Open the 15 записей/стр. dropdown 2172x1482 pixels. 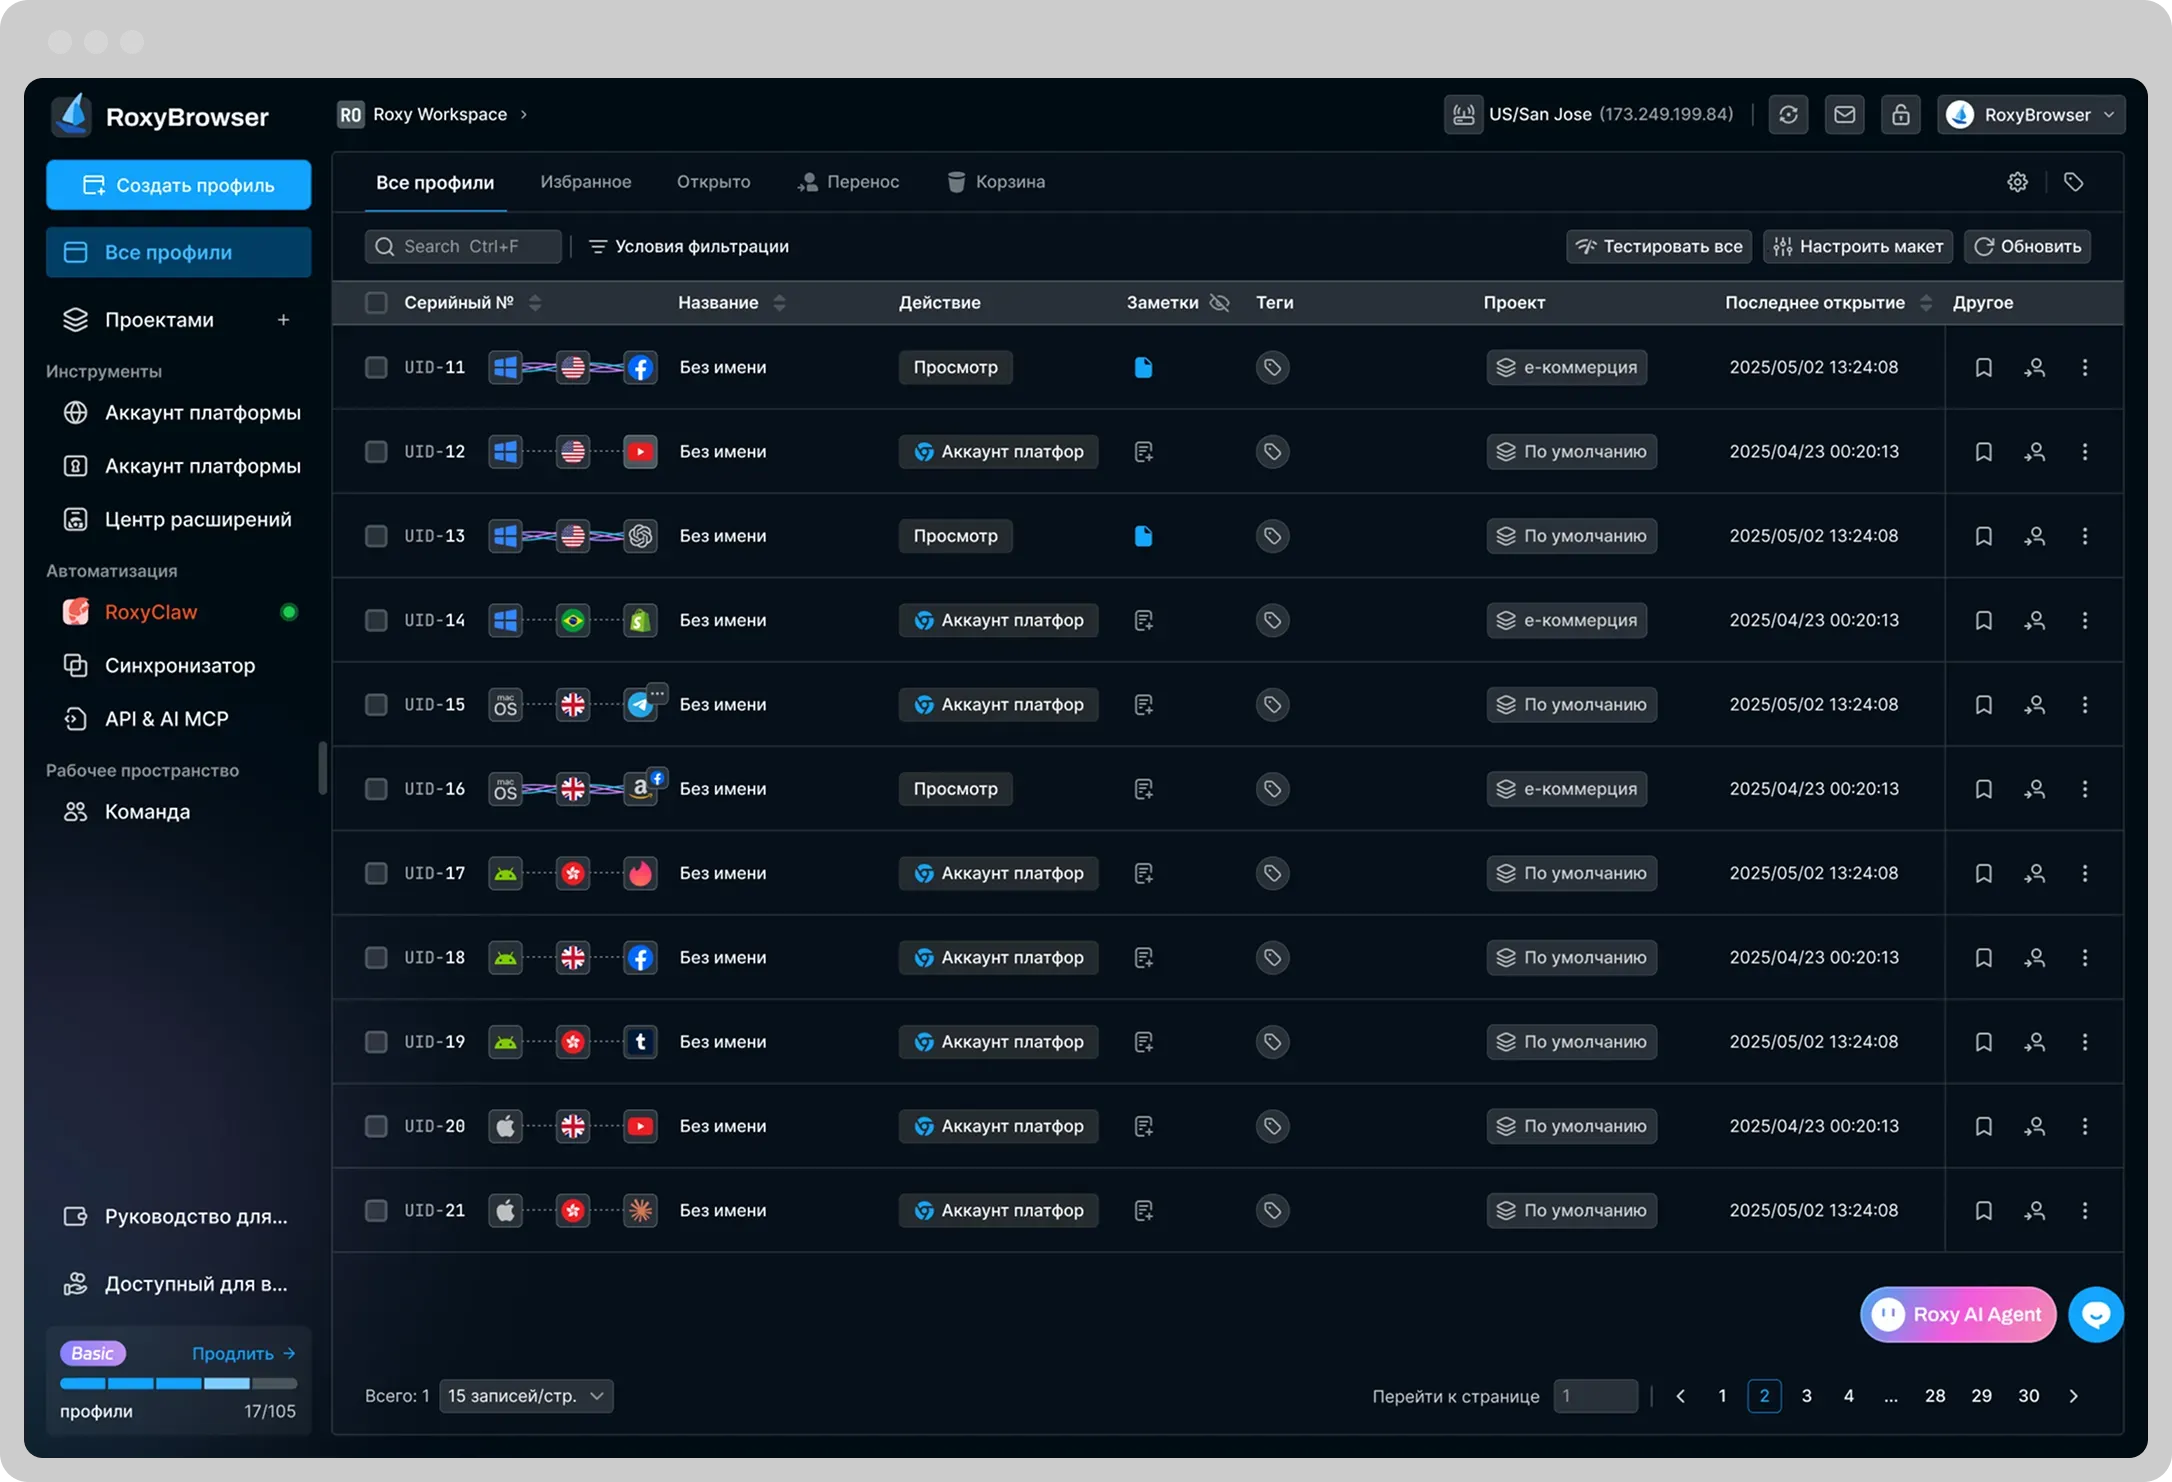[x=526, y=1395]
